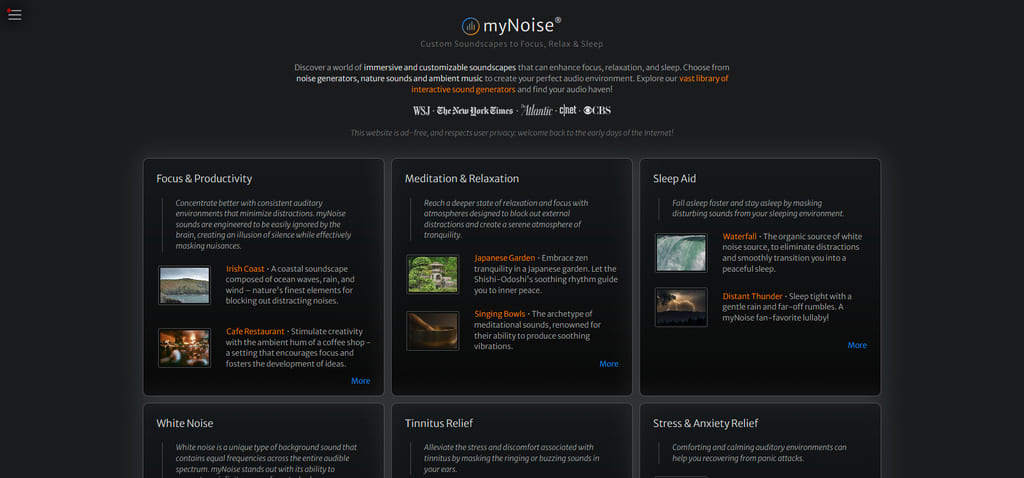Click the Stress & Anxiety Relief heading
The height and width of the screenshot is (478, 1024).
pyautogui.click(x=705, y=423)
